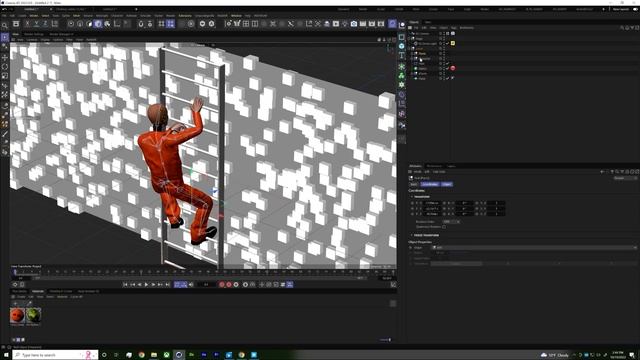Step to next frame
640x360 pixels.
[x=153, y=284]
